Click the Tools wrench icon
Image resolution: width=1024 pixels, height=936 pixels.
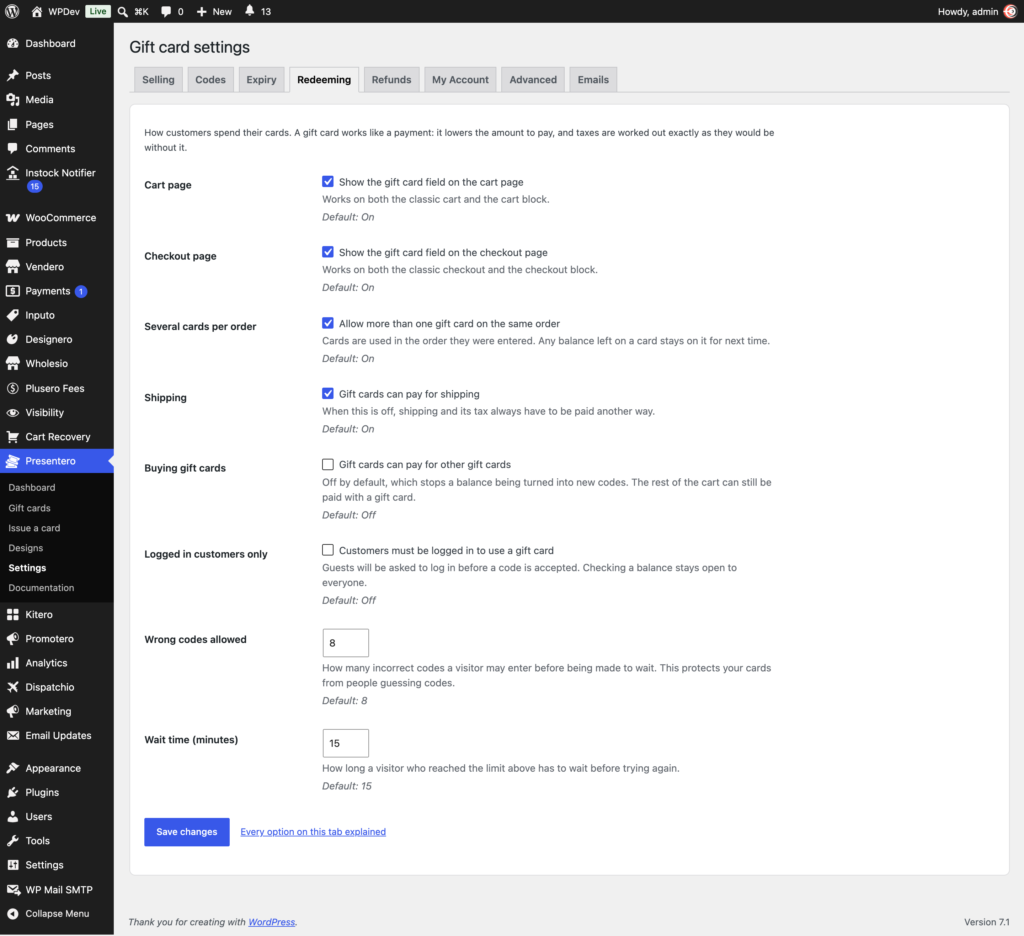(x=12, y=841)
